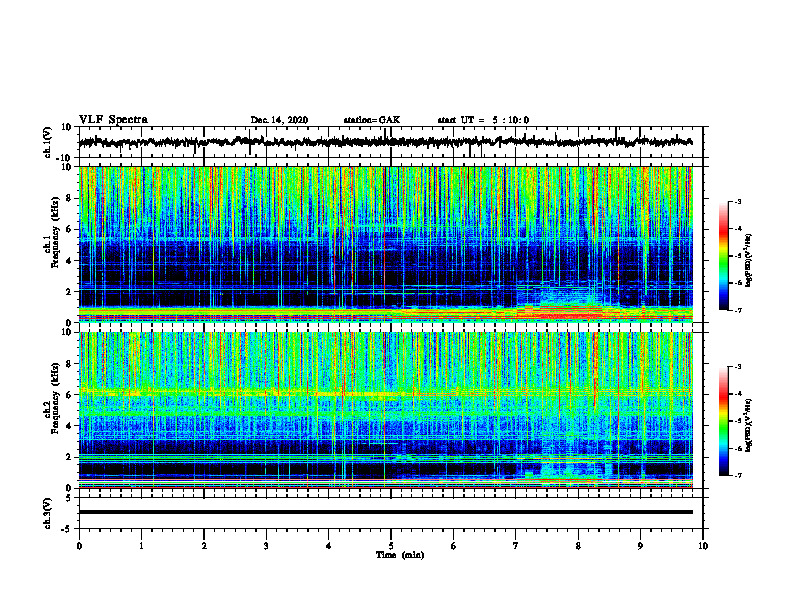
Task: Click the ch.1 'Frequency (kHz)' axis label
Action: [55, 233]
